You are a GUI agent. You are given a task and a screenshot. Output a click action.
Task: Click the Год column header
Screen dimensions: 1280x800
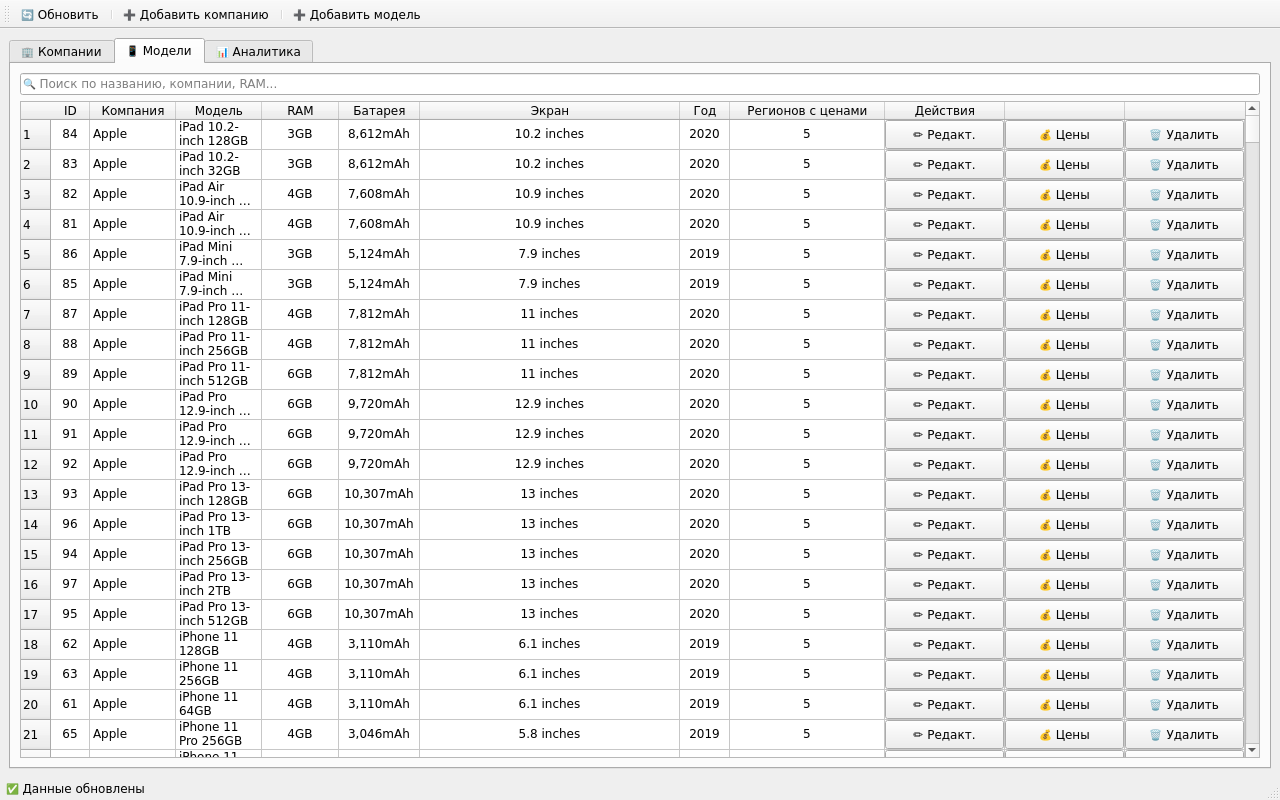click(704, 111)
